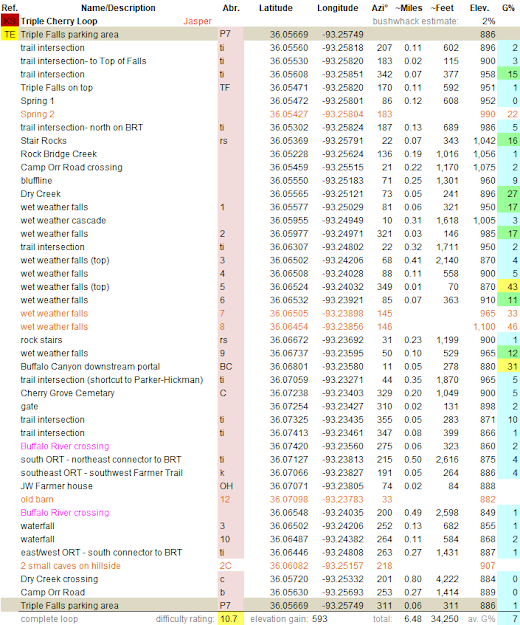Click the 'Abr.' column header

[231, 8]
